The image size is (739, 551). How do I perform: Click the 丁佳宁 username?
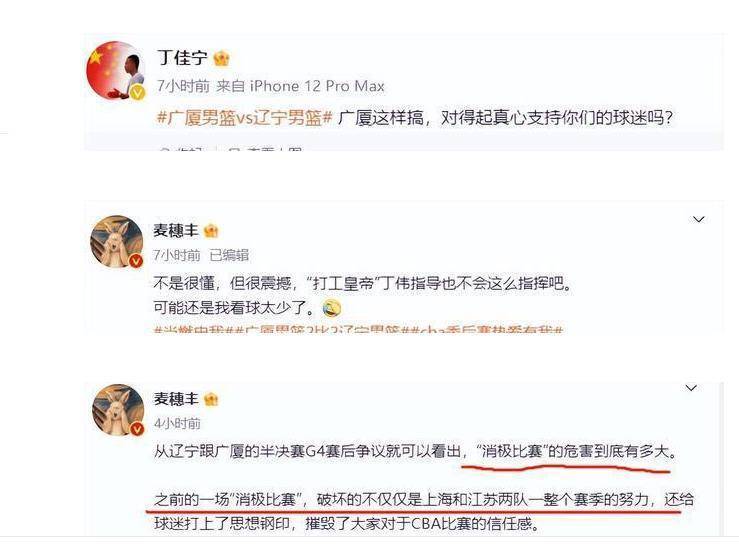pos(182,58)
